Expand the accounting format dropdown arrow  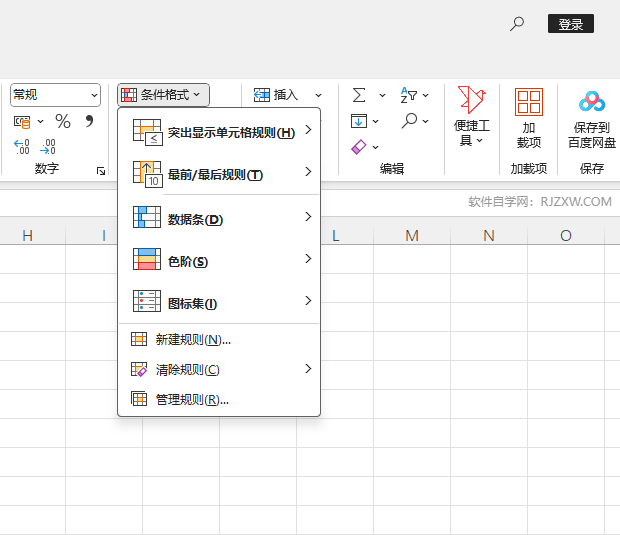[x=40, y=121]
